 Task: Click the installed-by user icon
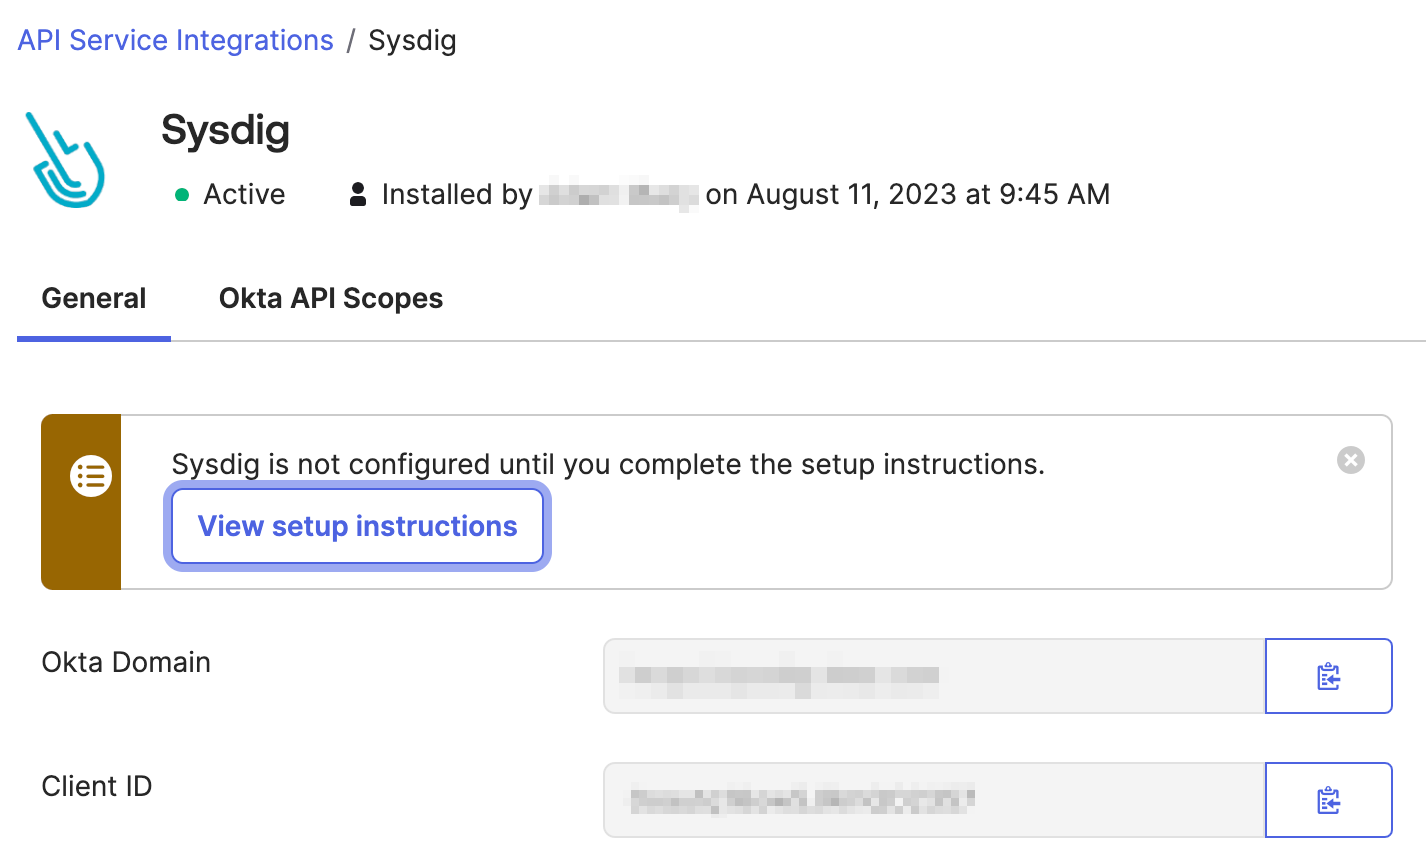point(357,194)
